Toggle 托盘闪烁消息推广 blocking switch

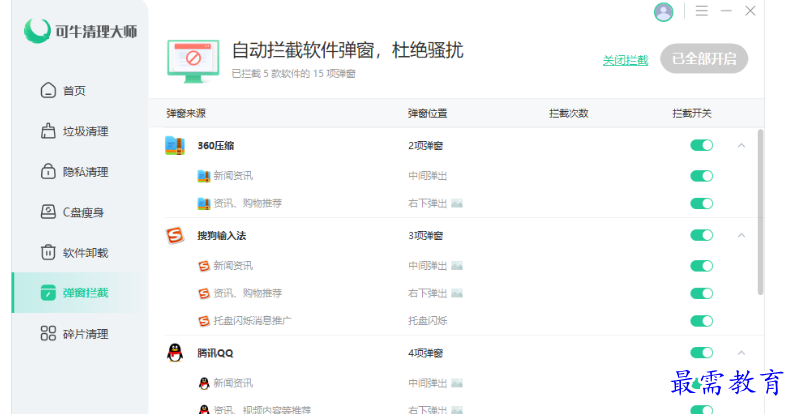[702, 321]
